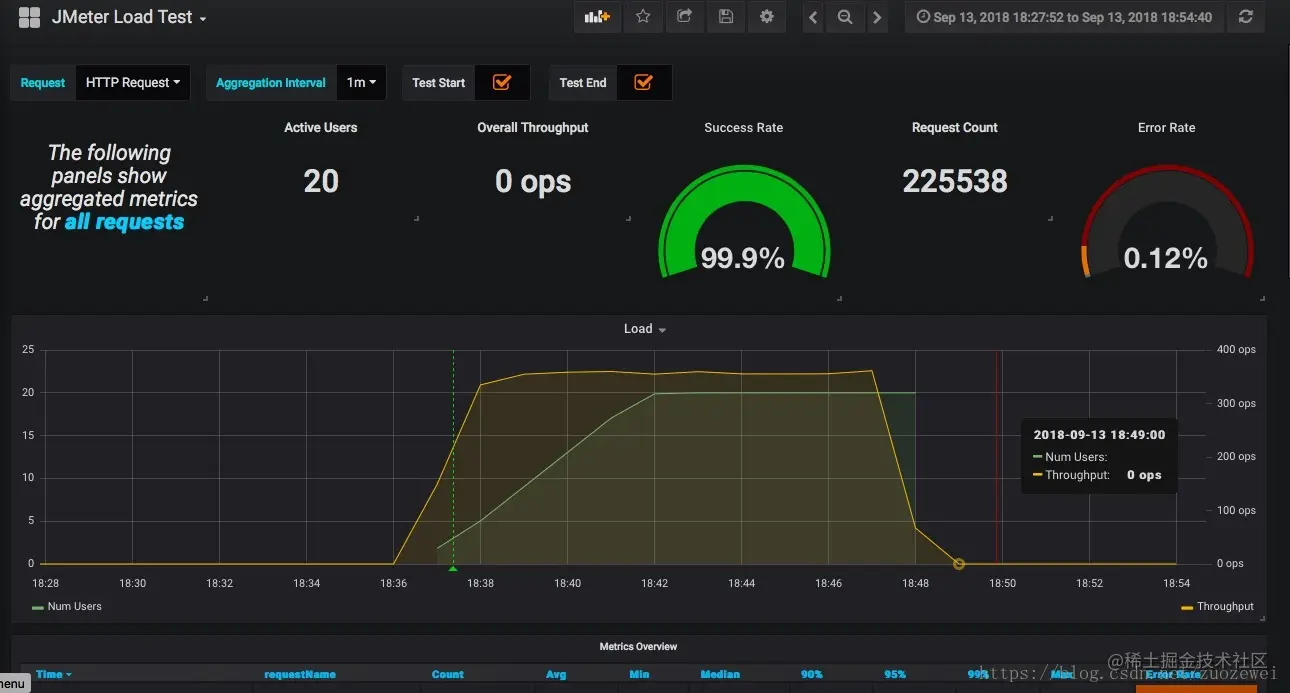Open the JMeter Load Test dashboard dropdown

pos(129,18)
